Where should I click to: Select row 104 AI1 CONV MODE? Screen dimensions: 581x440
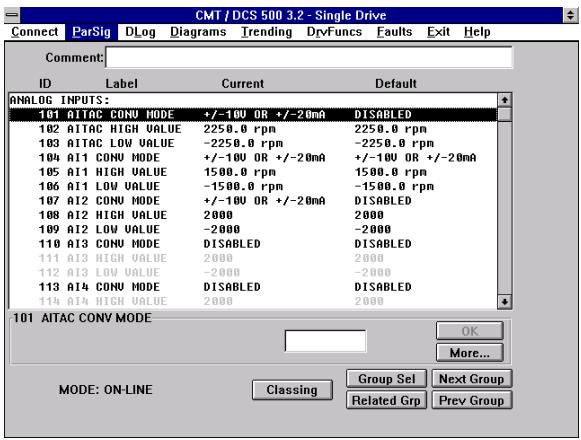tap(253, 158)
